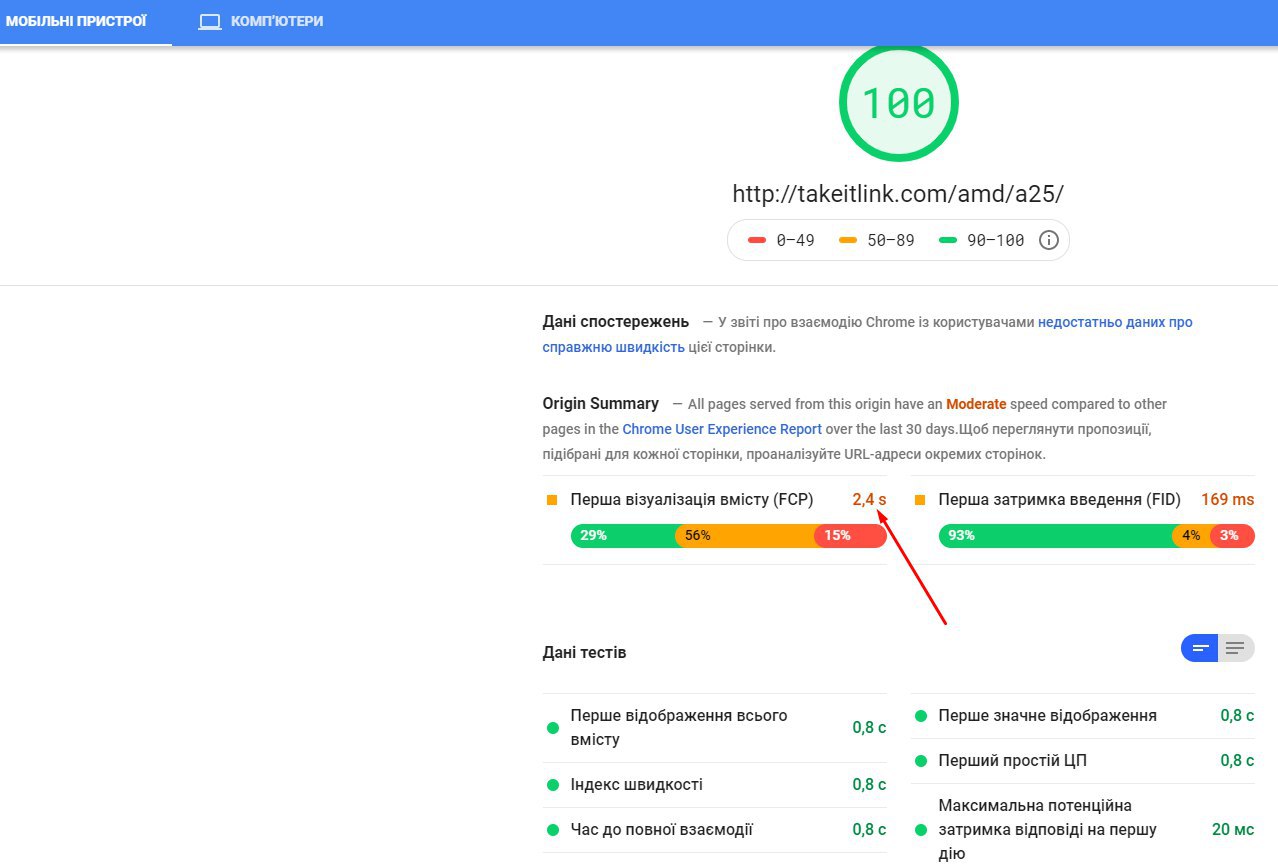Click the tested URL takeitlink.com text
This screenshot has width=1278, height=868.
897,194
